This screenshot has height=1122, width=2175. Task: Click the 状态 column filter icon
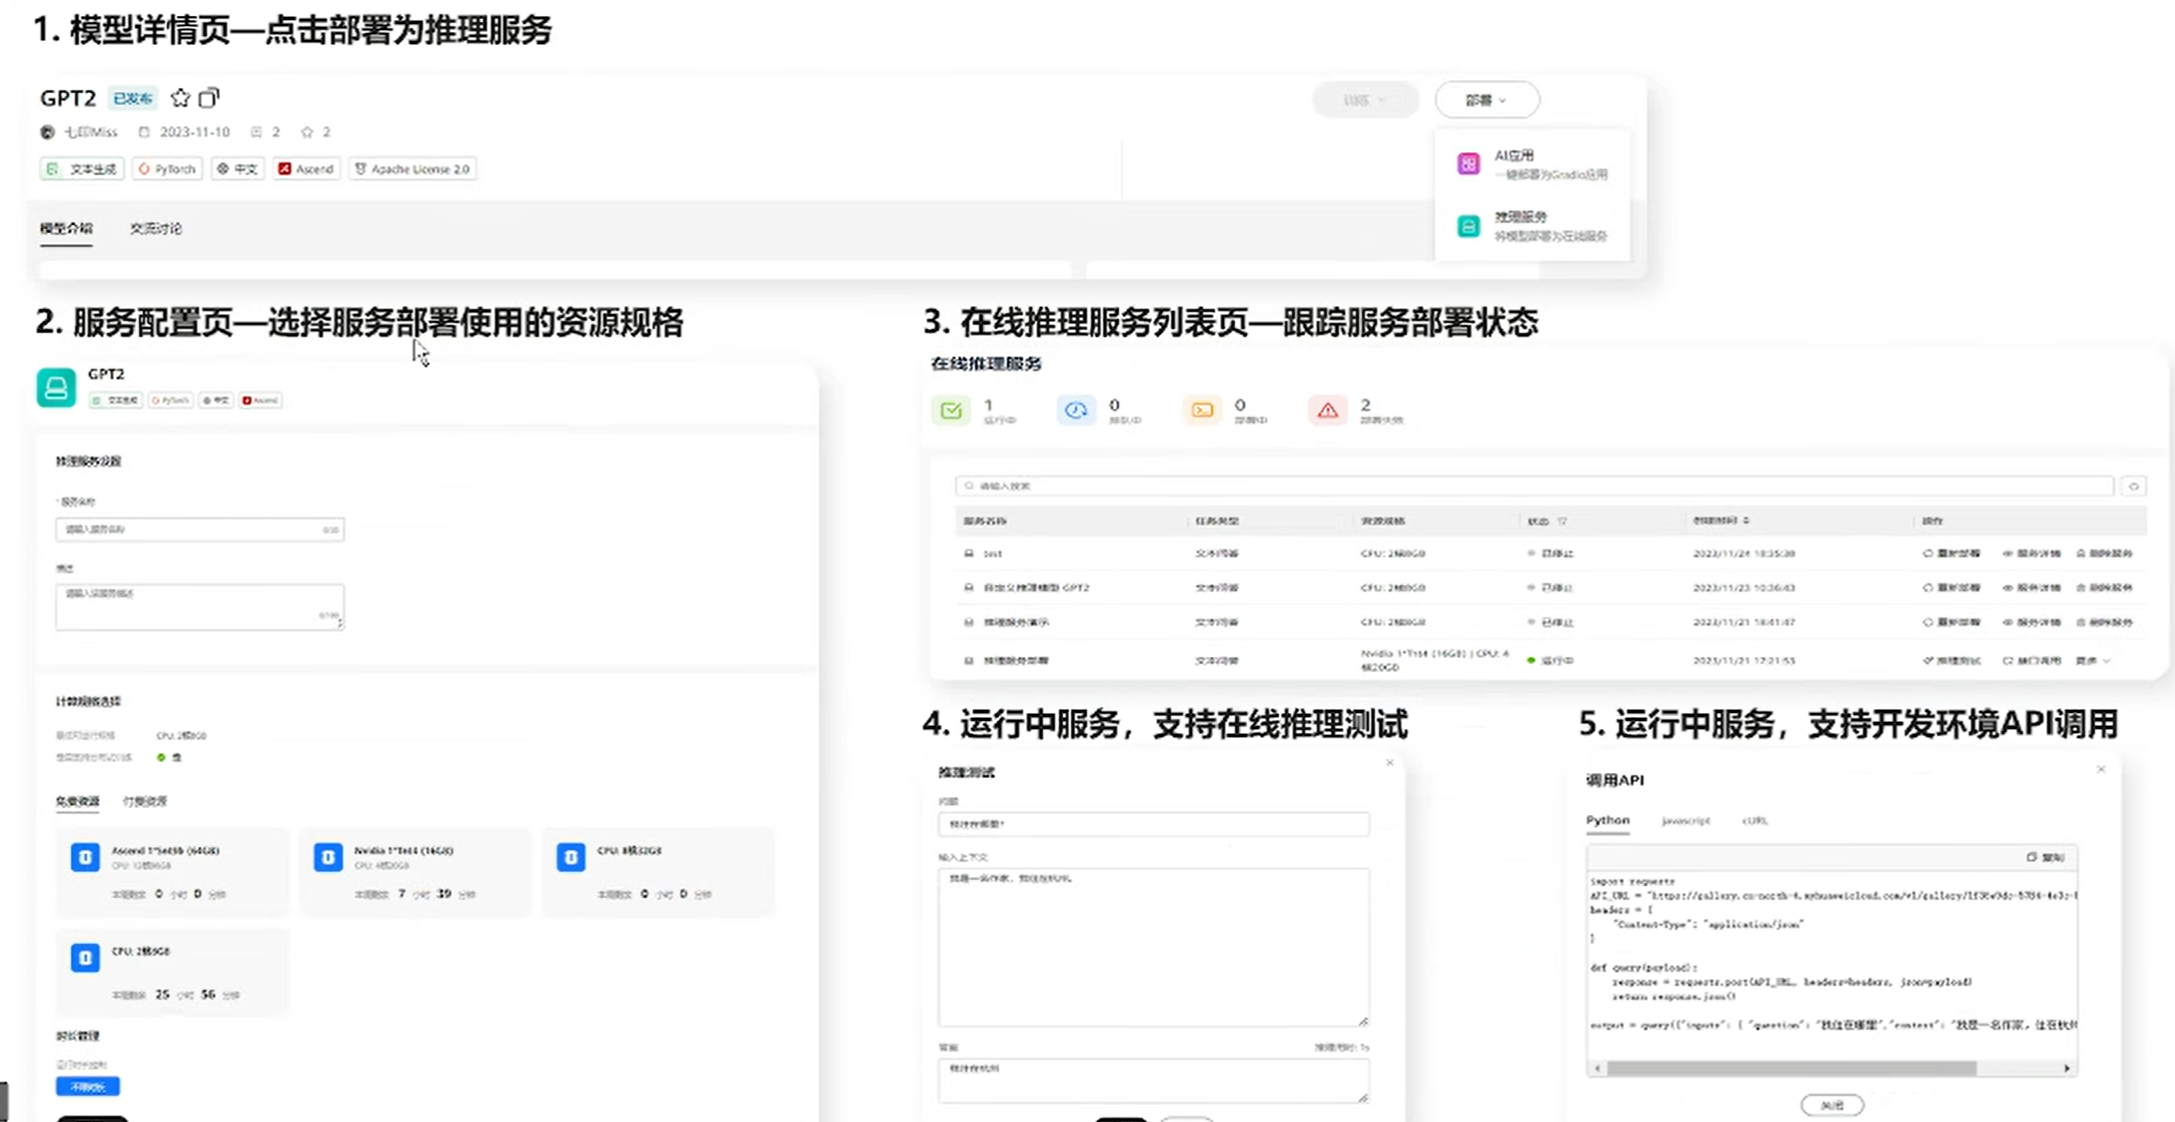click(x=1562, y=521)
